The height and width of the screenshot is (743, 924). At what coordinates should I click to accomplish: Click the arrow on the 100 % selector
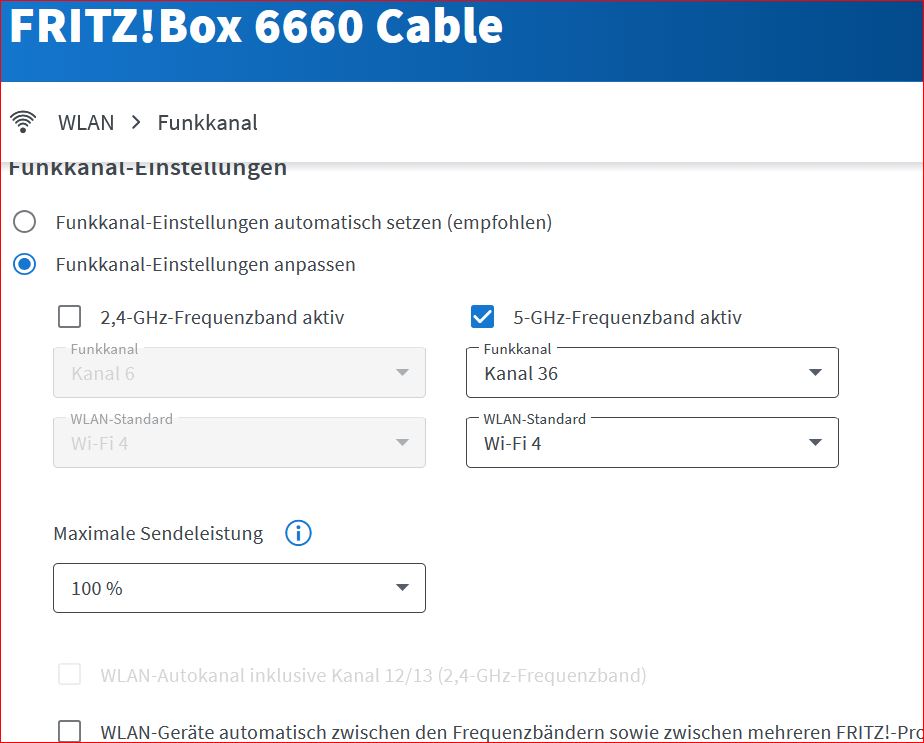tap(402, 588)
